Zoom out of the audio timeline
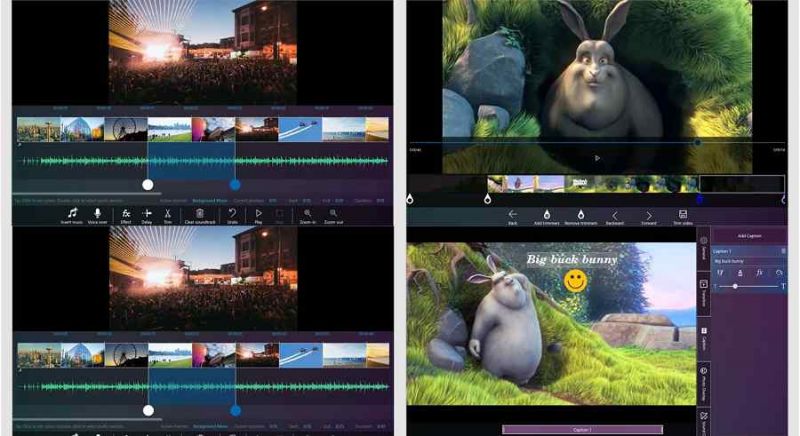The height and width of the screenshot is (436, 800). coord(333,213)
